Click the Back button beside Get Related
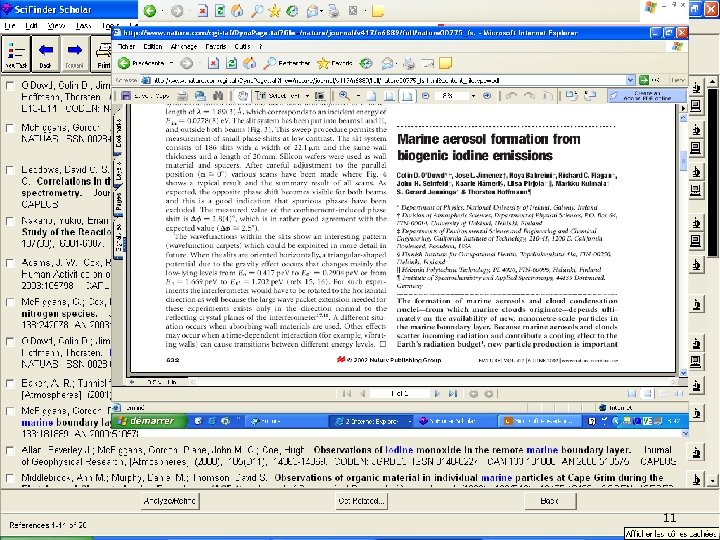Viewport: 720px width, 540px height. tap(550, 501)
